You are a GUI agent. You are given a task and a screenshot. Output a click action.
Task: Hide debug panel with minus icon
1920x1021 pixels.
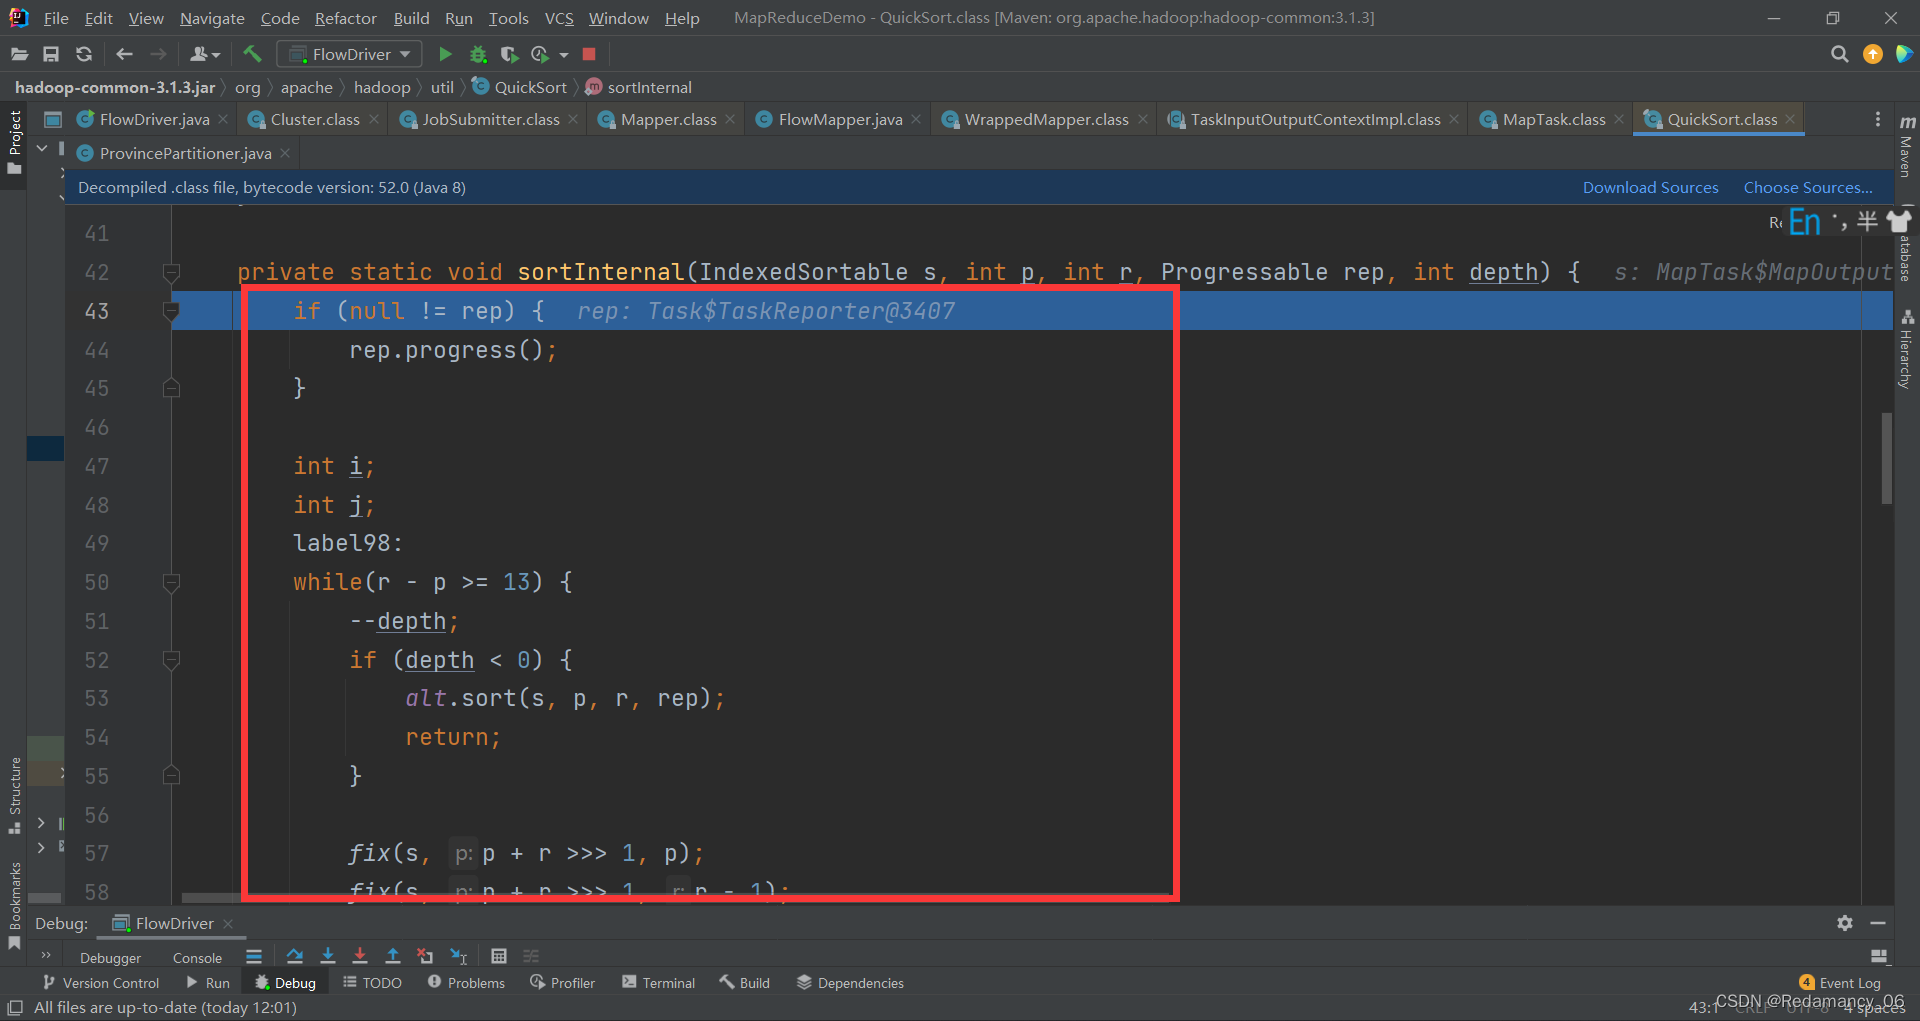1878,923
